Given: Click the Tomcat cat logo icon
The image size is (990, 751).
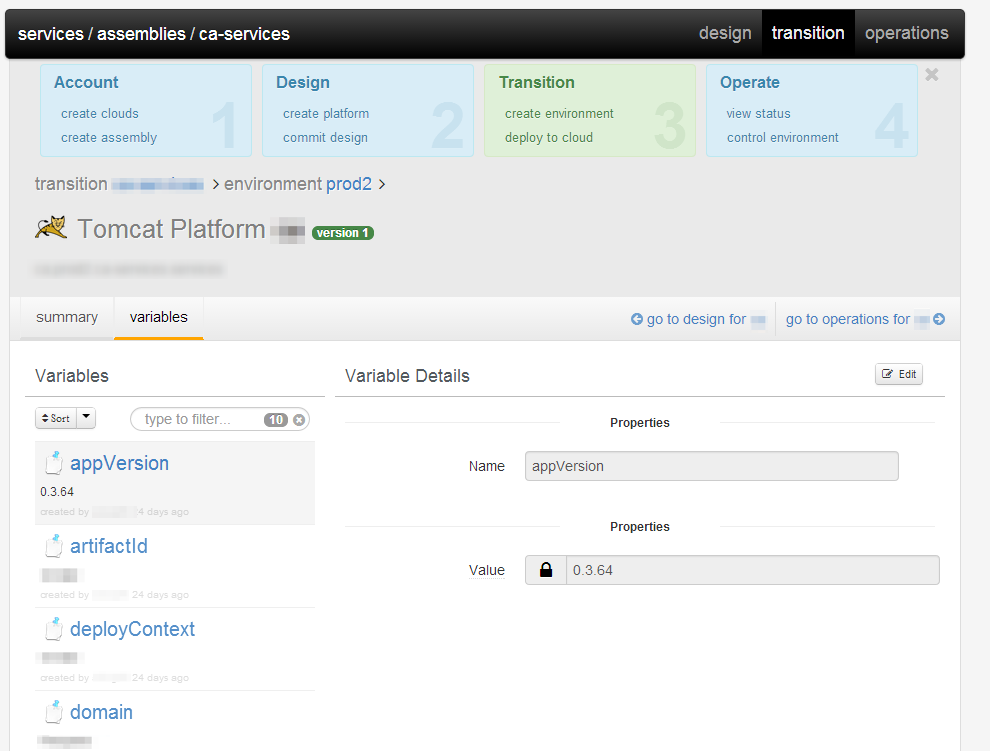Looking at the screenshot, I should 51,228.
